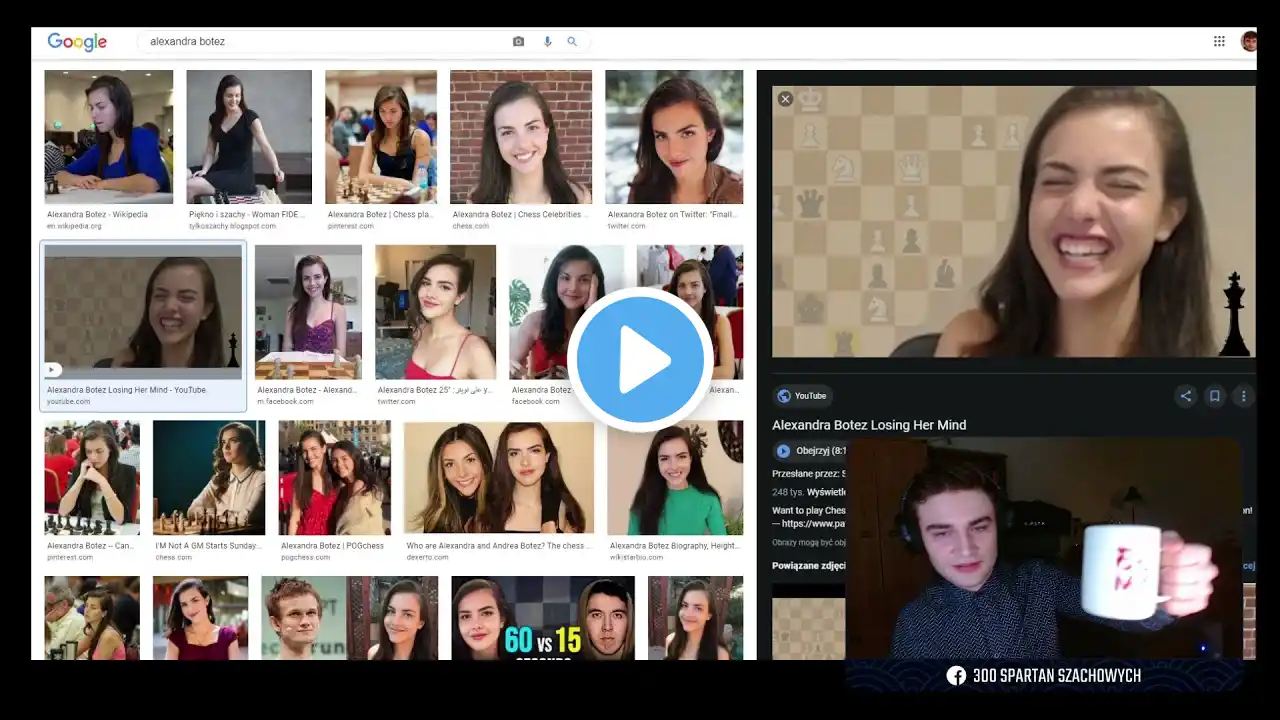The image size is (1280, 720).
Task: Click the Obejrzyj play icon
Action: (x=783, y=451)
